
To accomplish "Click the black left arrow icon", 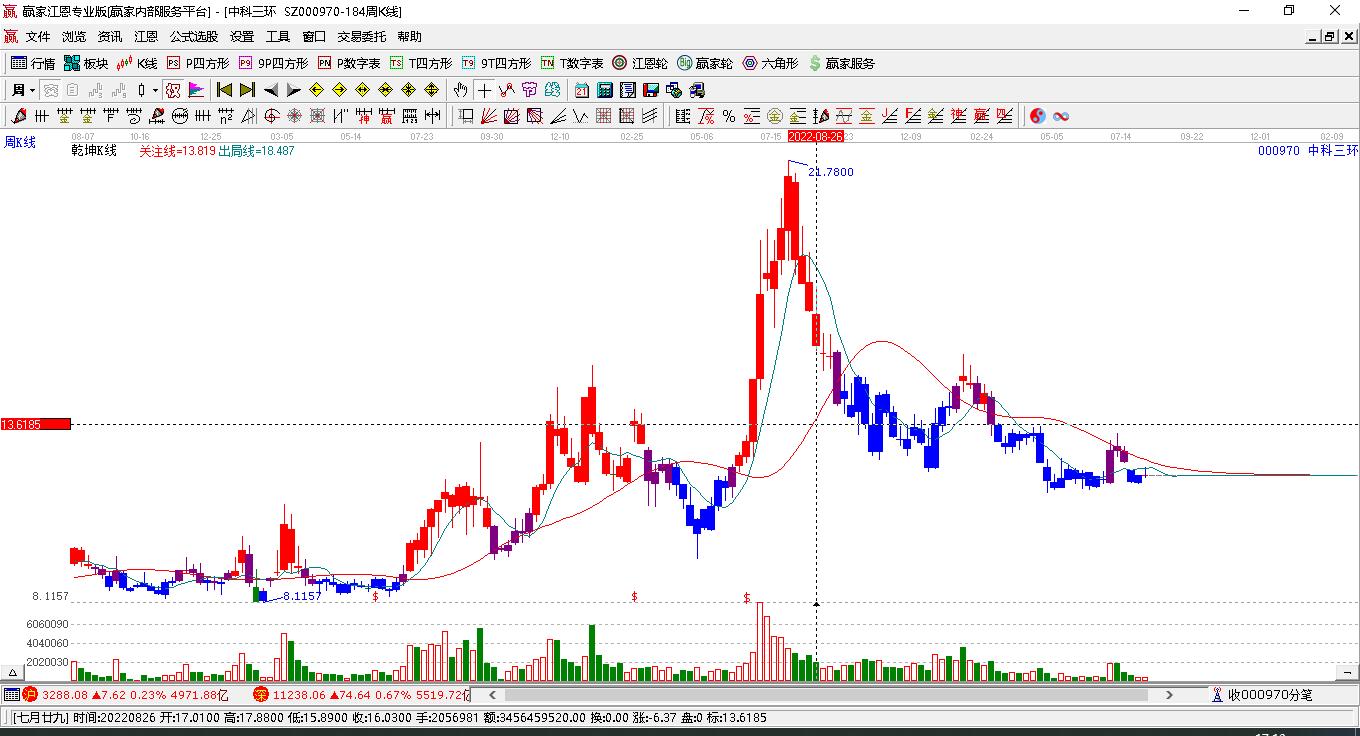I will tap(271, 90).
